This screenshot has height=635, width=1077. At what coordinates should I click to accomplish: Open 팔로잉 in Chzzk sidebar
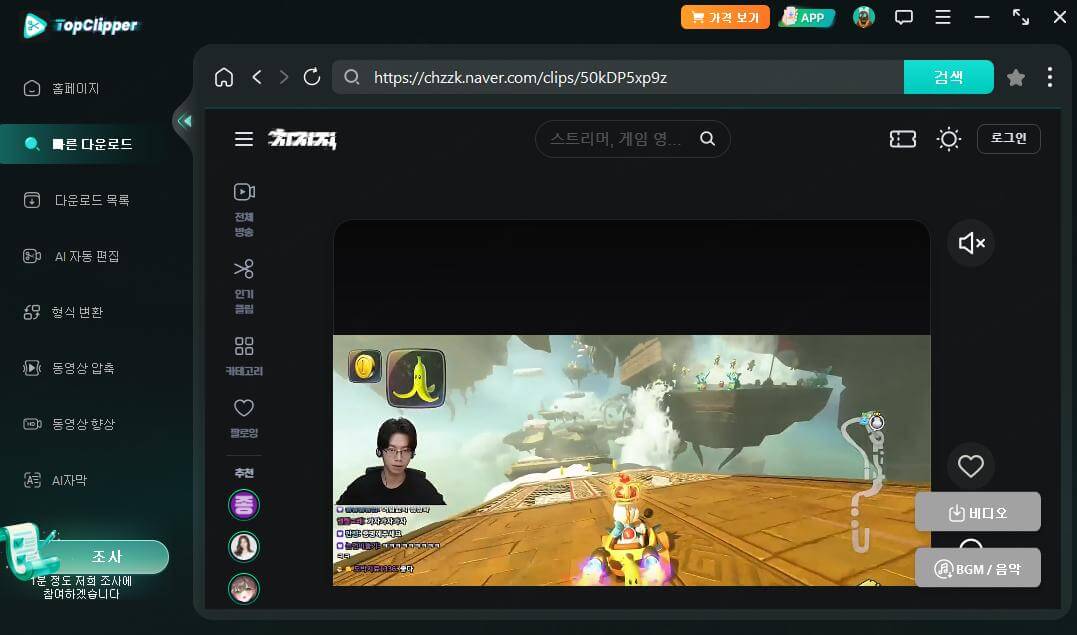(x=244, y=418)
